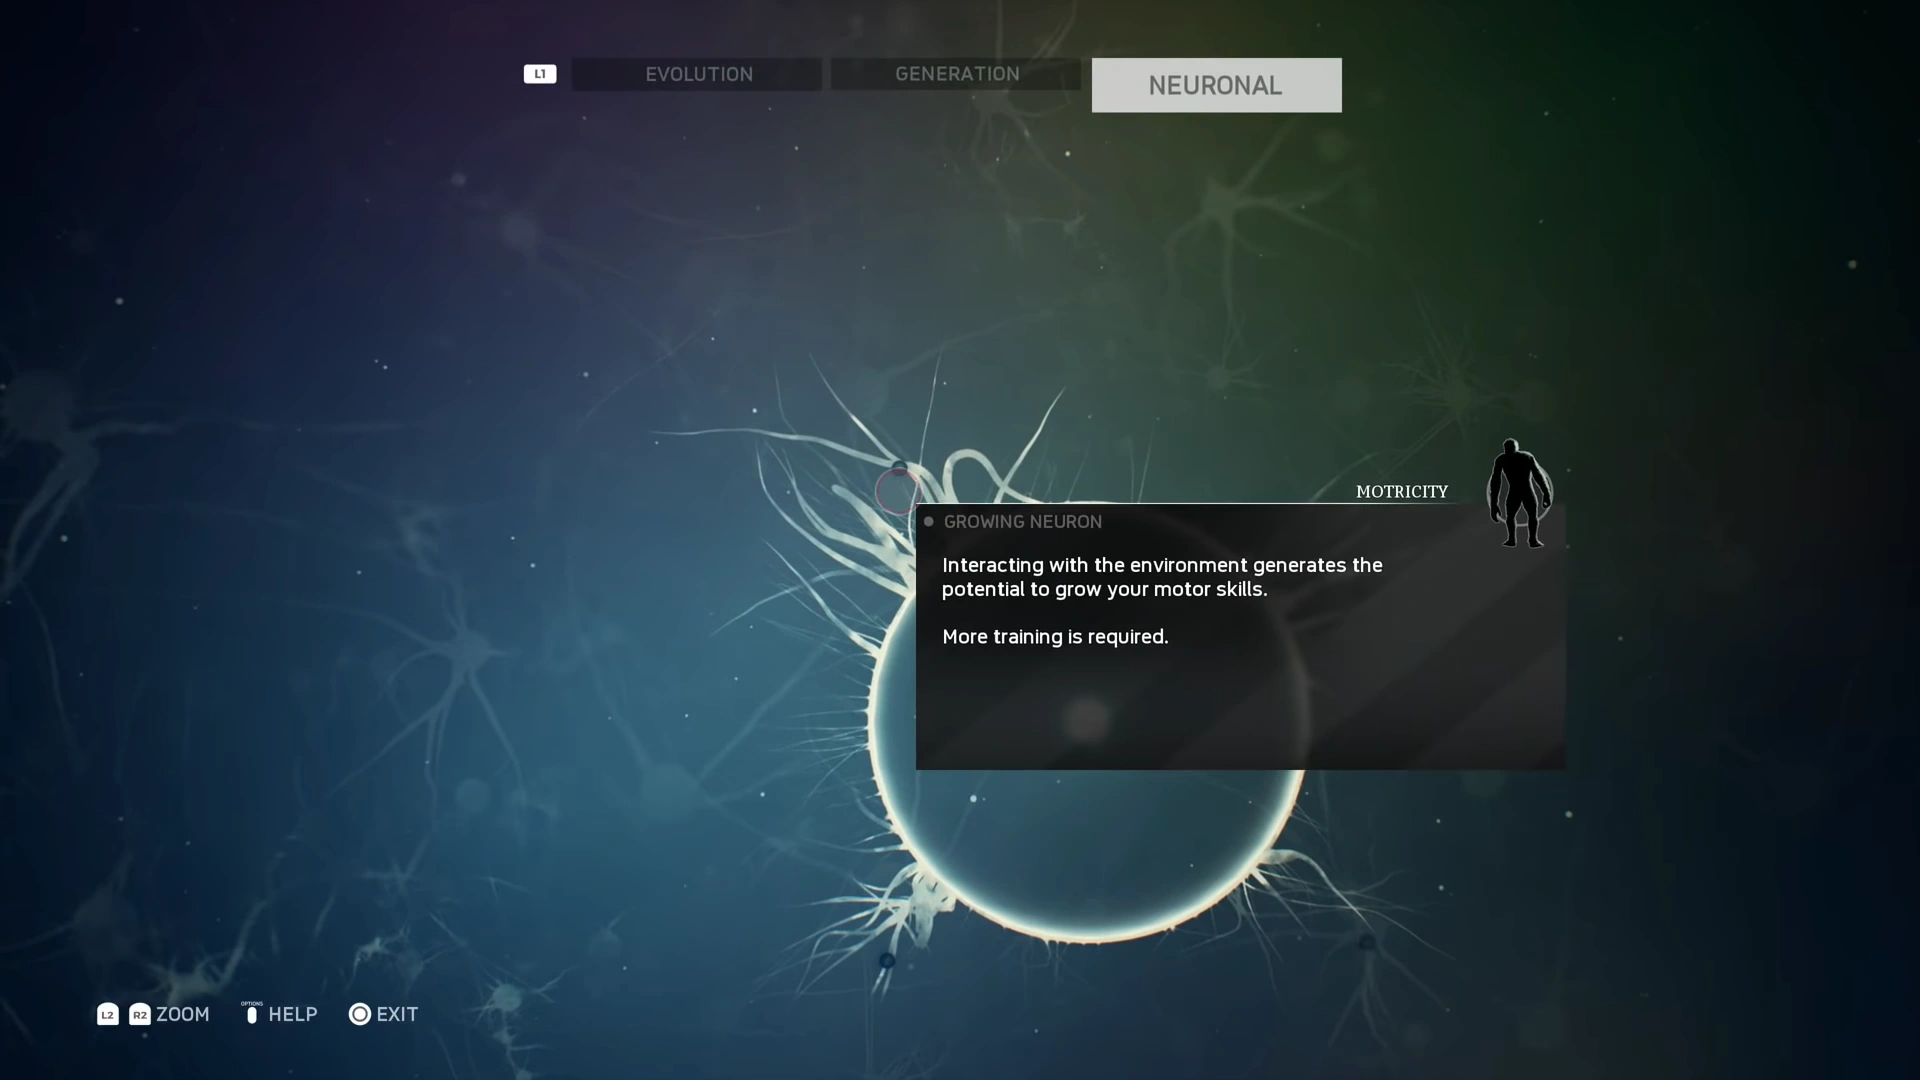This screenshot has height=1080, width=1920.
Task: Click the circle button icon beside EXIT
Action: point(360,1014)
